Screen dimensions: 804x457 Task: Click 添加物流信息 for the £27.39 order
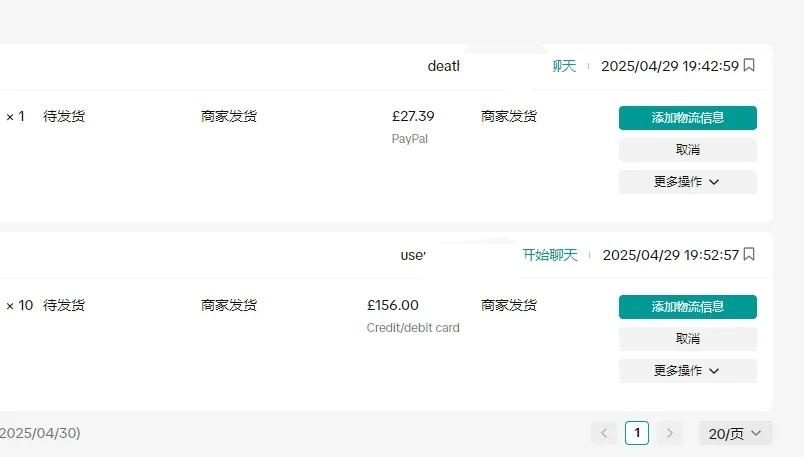click(x=688, y=118)
